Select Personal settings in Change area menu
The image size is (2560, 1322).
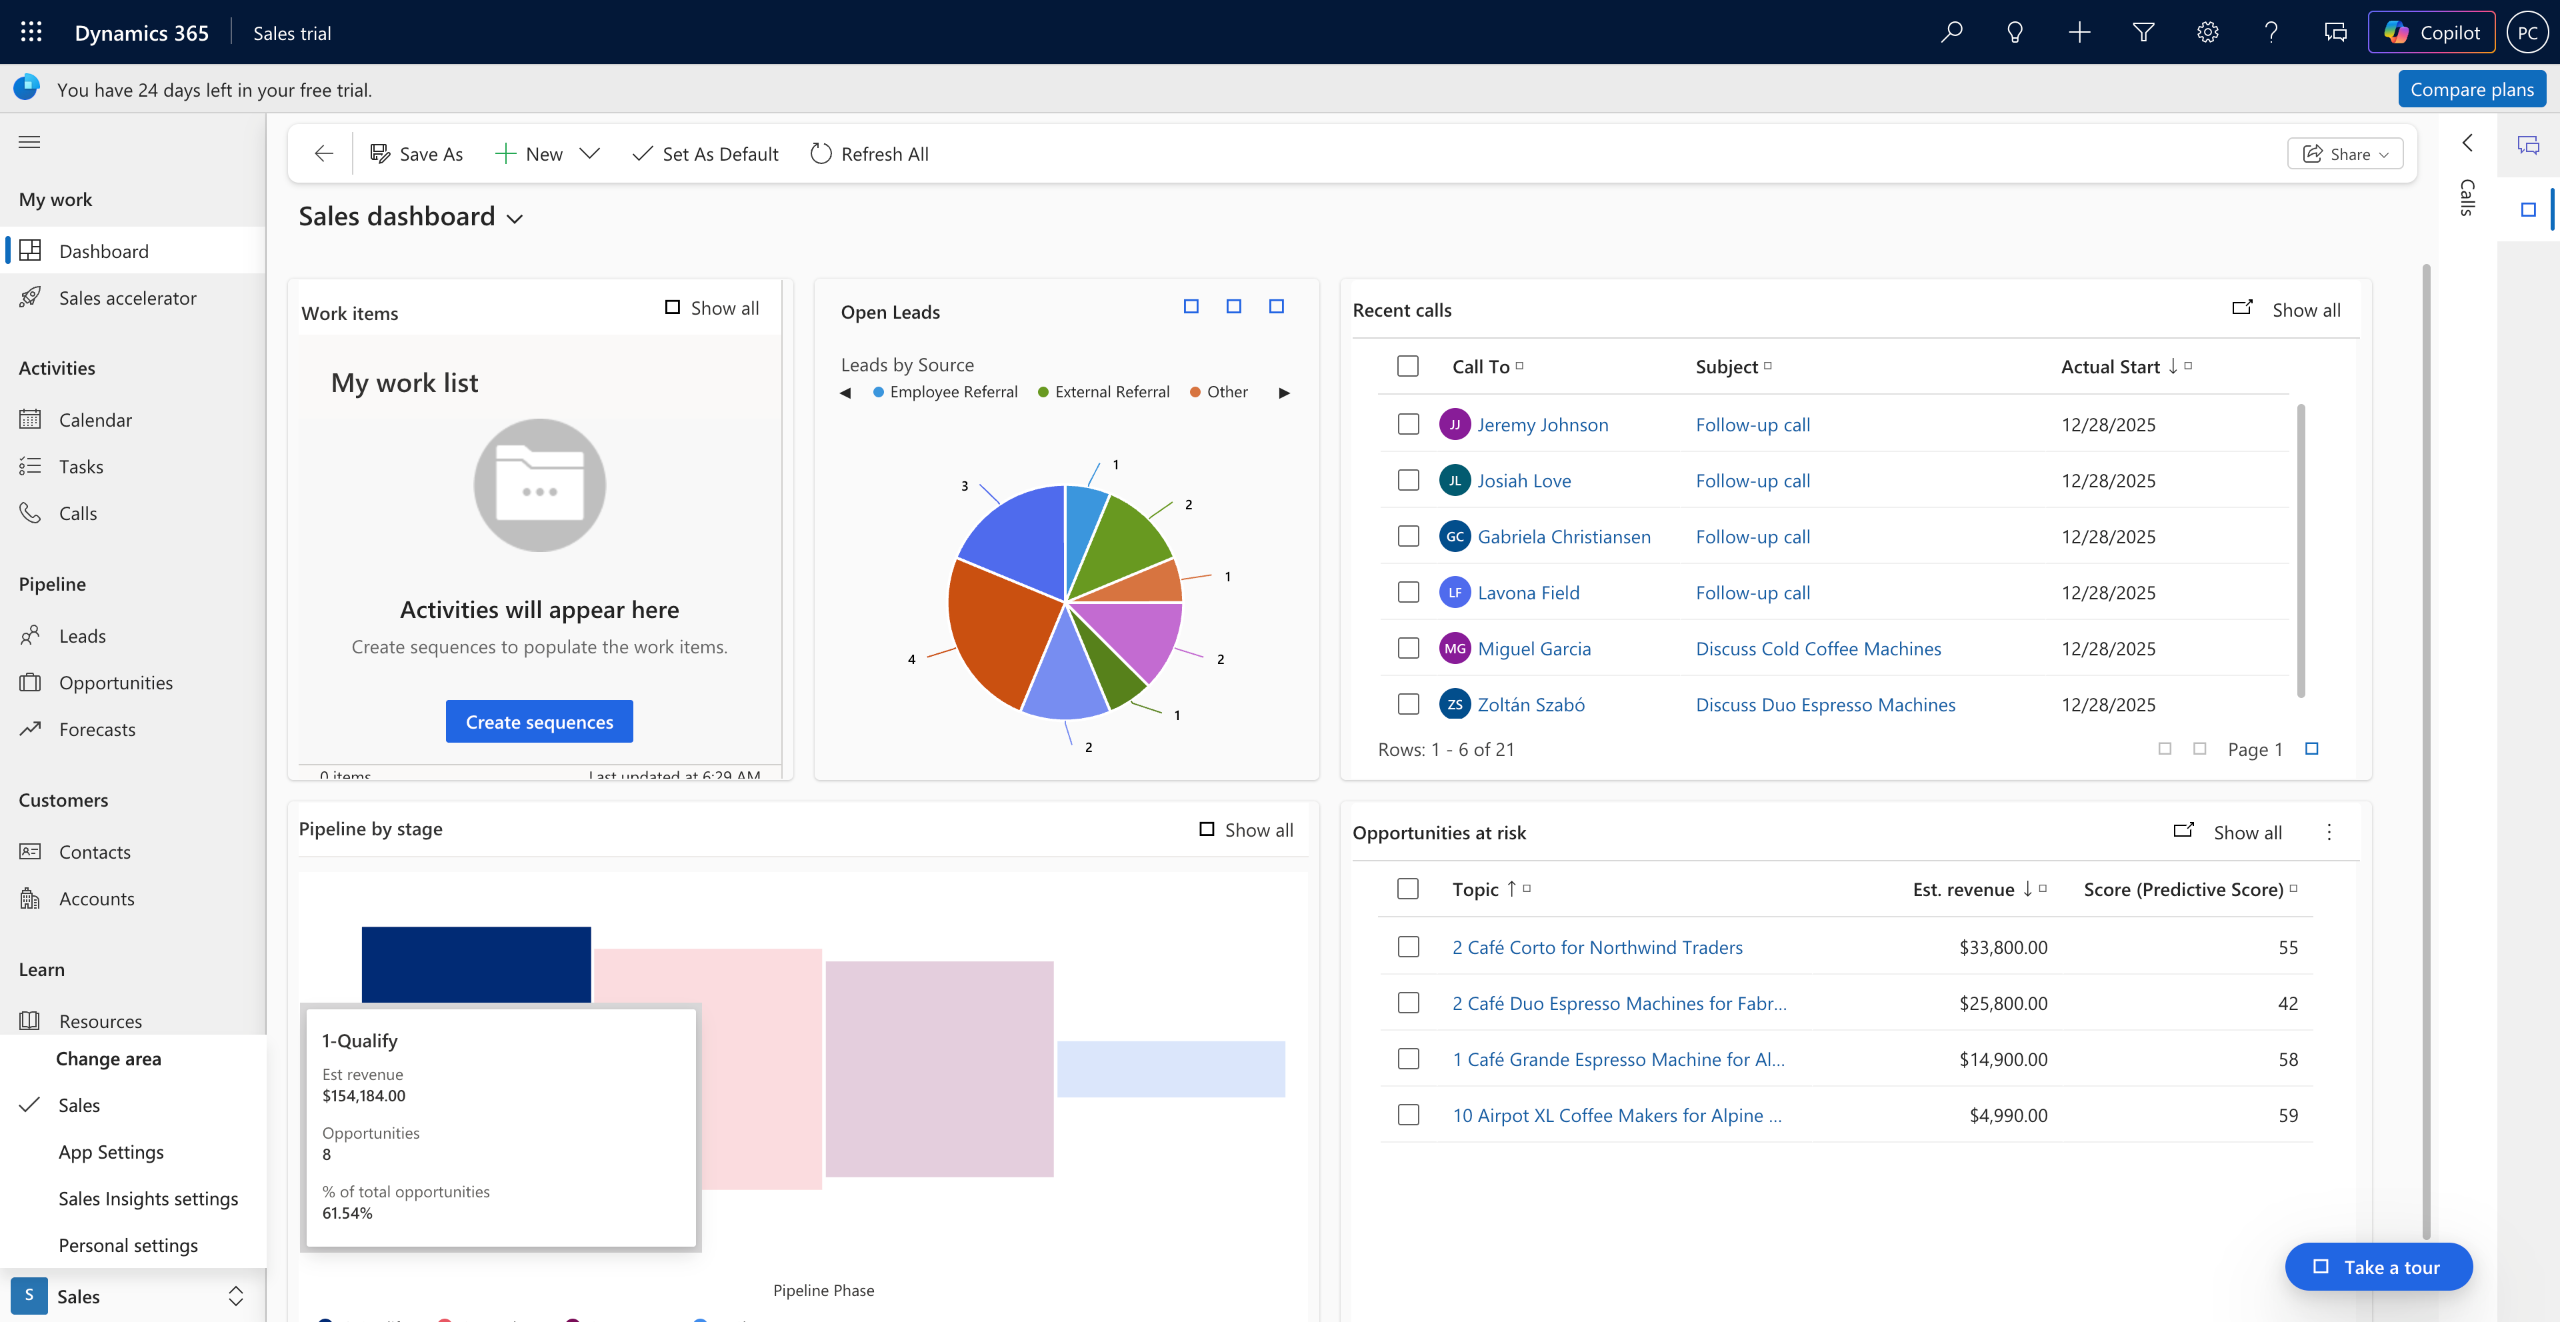[x=128, y=1245]
